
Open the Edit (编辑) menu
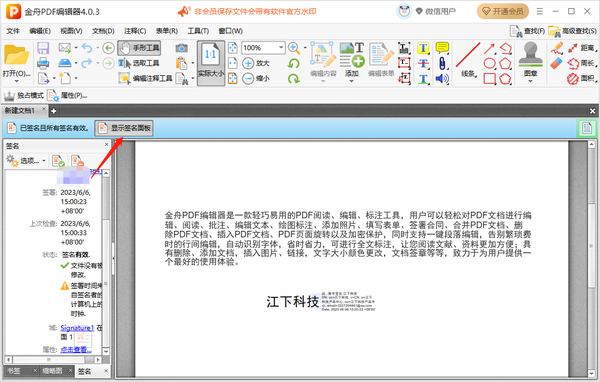point(40,31)
